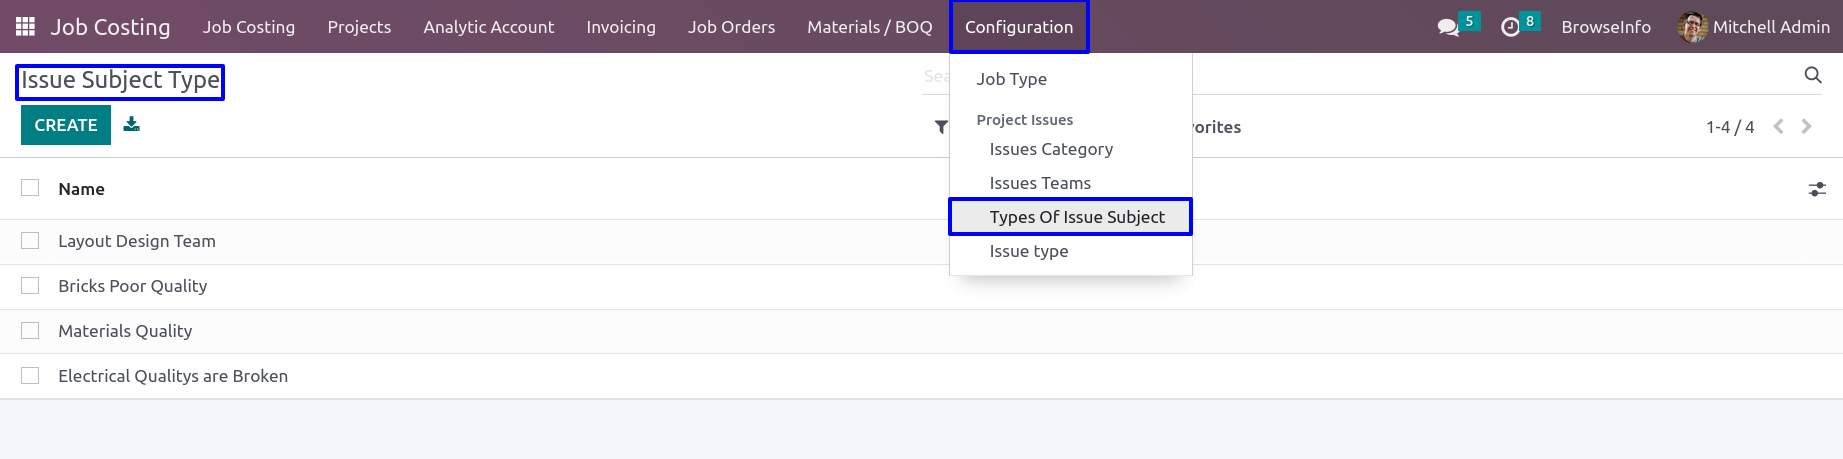
Task: Check the Layout Design Team row checkbox
Action: pos(30,241)
